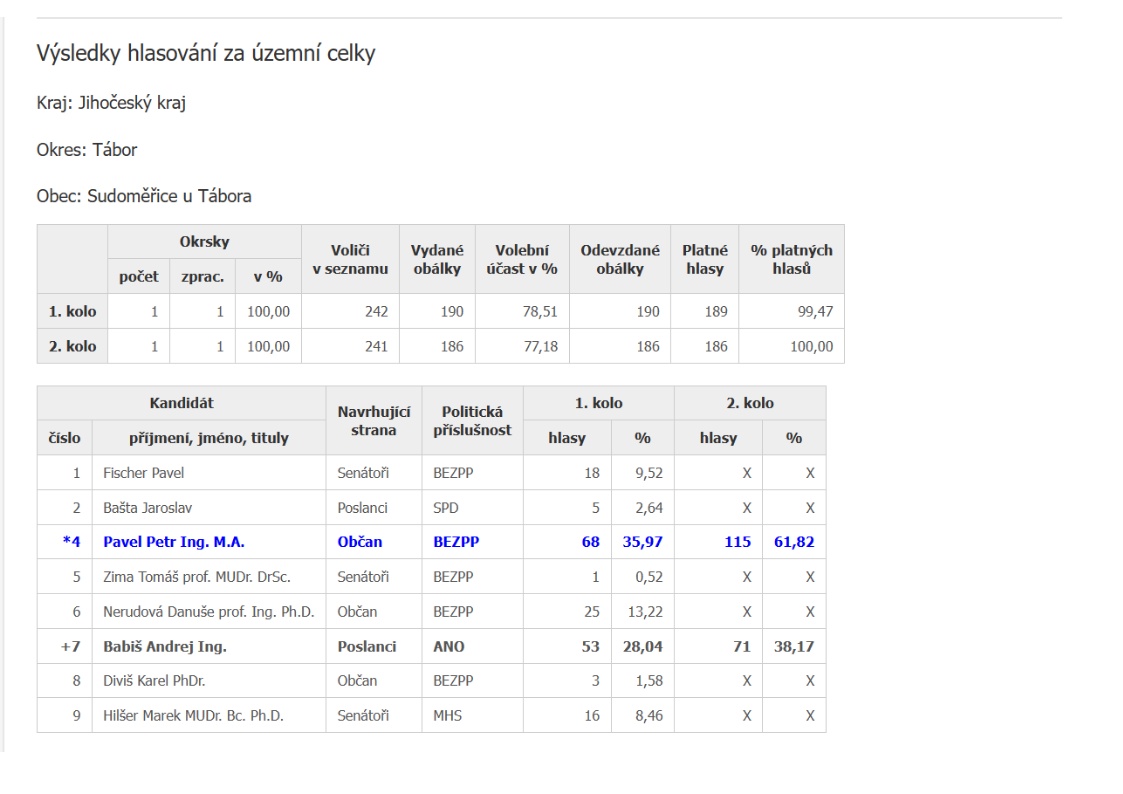Screen dimensions: 1123x794
Task: Click the MHS affiliation cell
Action: [x=448, y=716]
